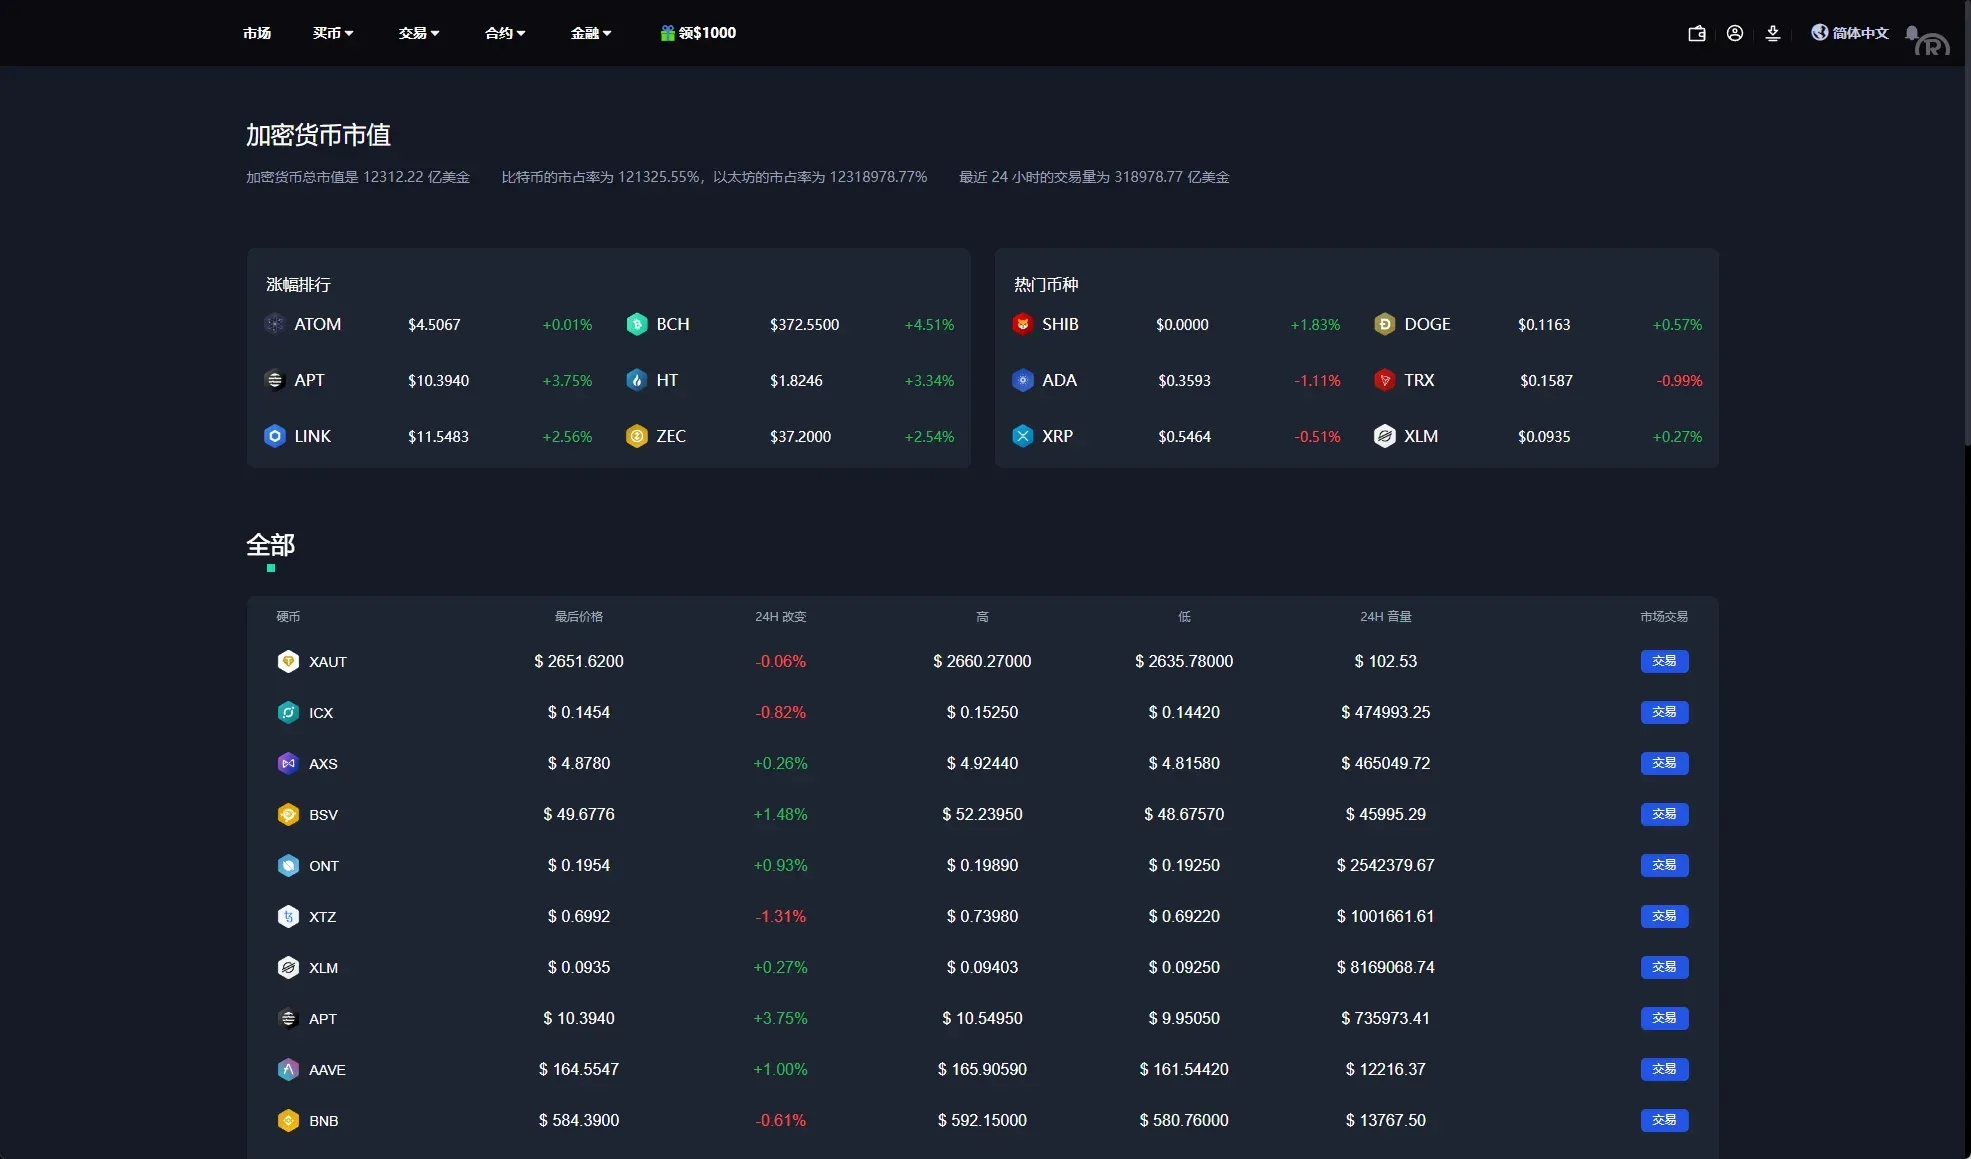Click the user account profile icon
This screenshot has width=1971, height=1159.
tap(1735, 33)
